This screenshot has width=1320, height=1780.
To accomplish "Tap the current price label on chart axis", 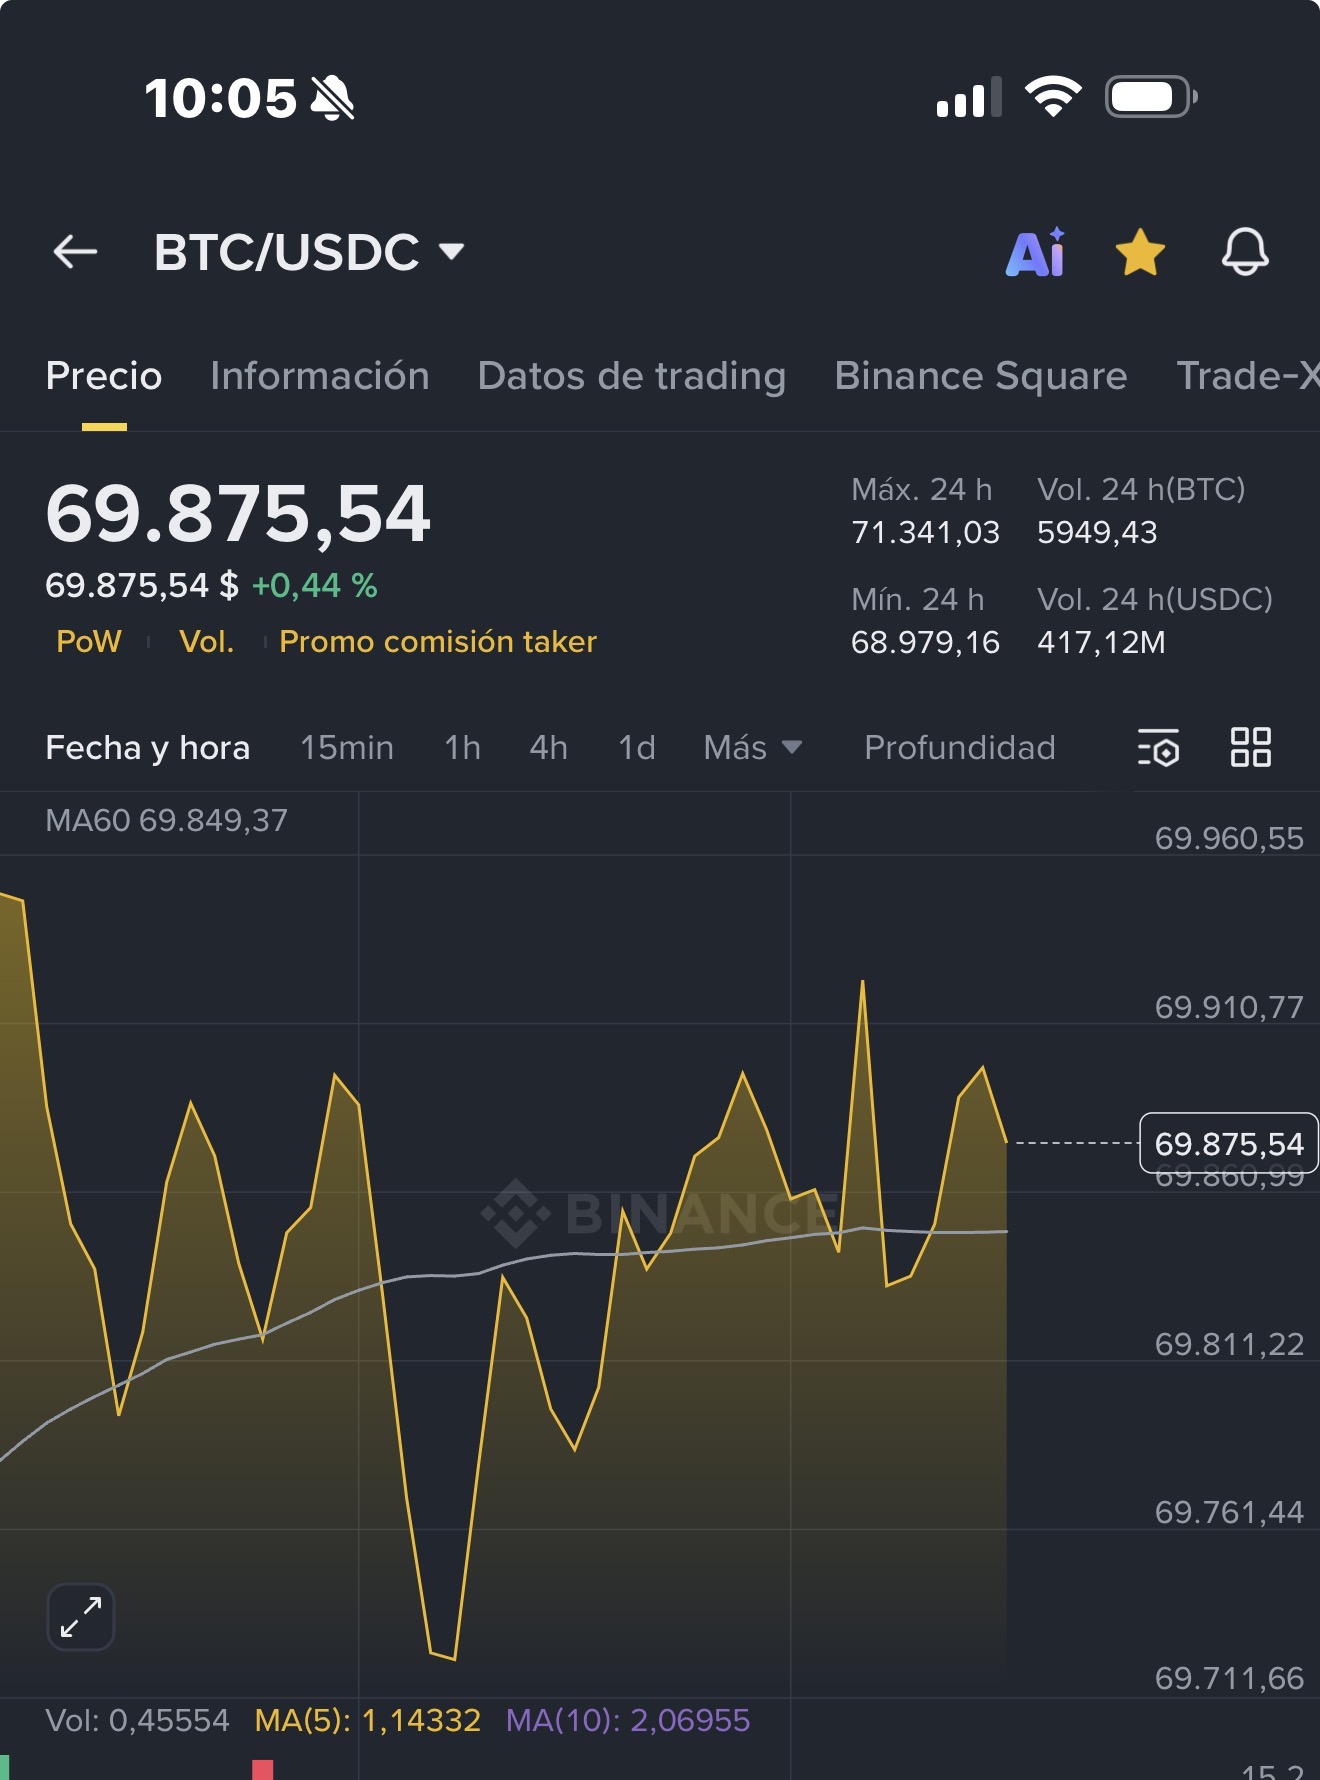I will click(x=1229, y=1143).
